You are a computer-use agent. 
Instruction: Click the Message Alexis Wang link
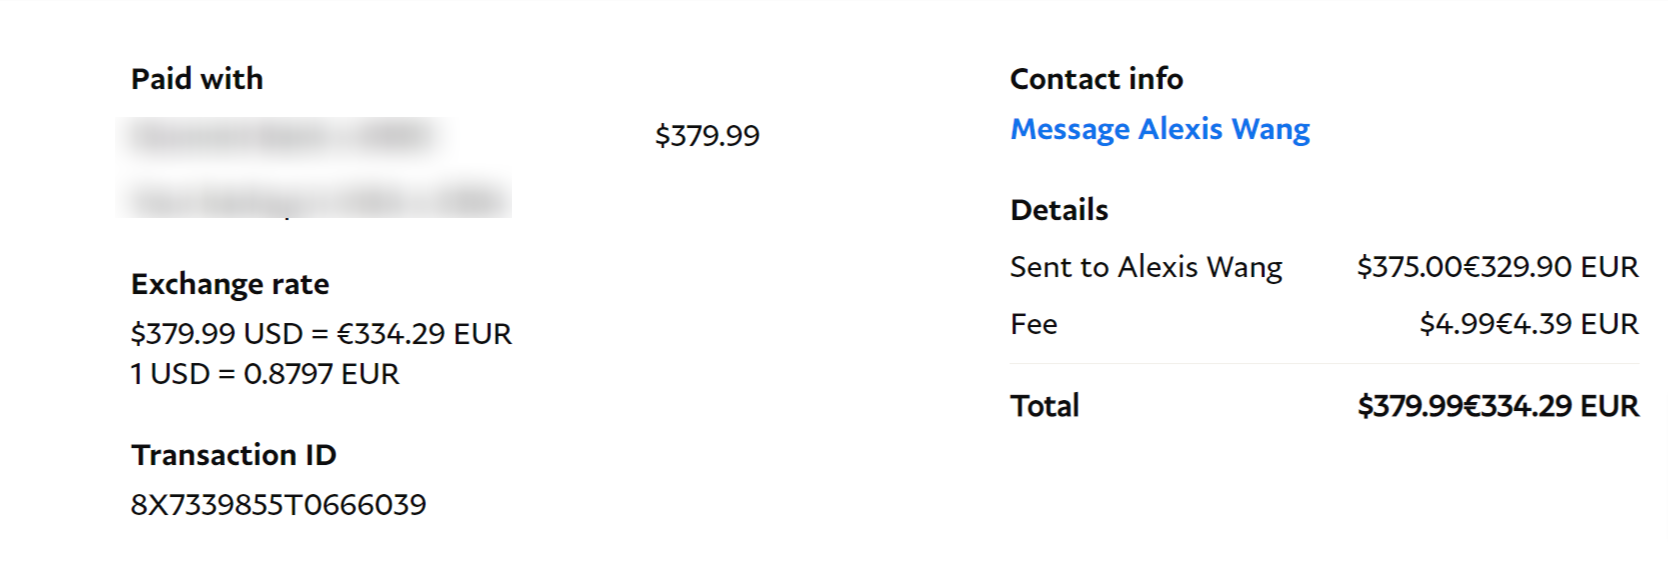pyautogui.click(x=1159, y=129)
